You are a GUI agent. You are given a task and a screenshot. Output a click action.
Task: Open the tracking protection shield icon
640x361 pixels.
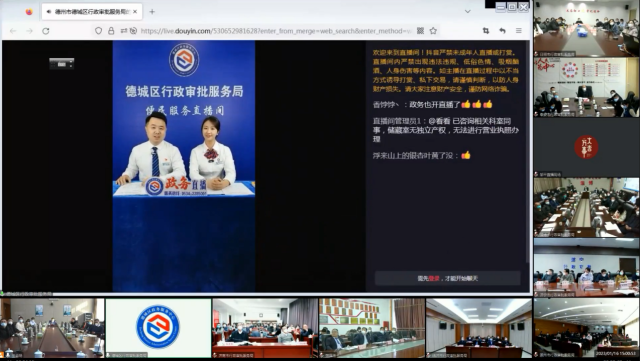(98, 31)
